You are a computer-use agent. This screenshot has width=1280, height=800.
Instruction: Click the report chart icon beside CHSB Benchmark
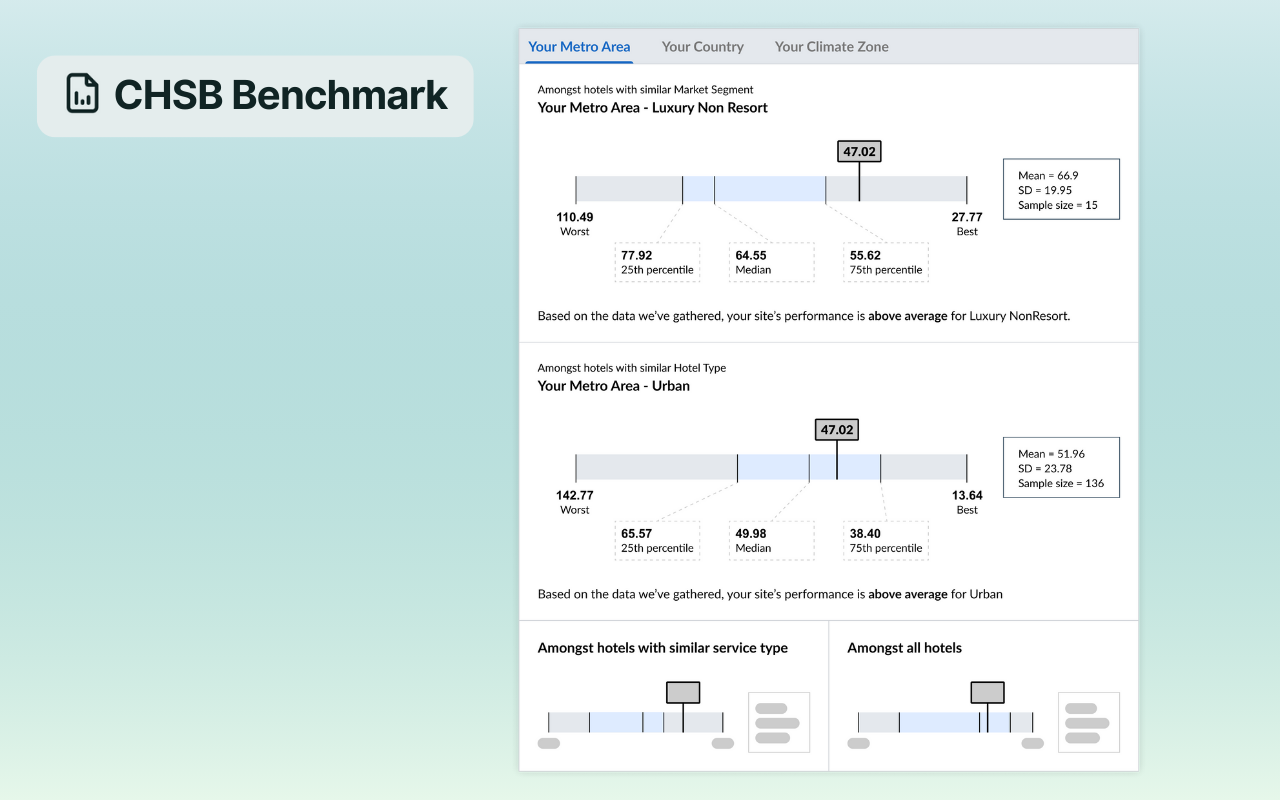pyautogui.click(x=83, y=93)
